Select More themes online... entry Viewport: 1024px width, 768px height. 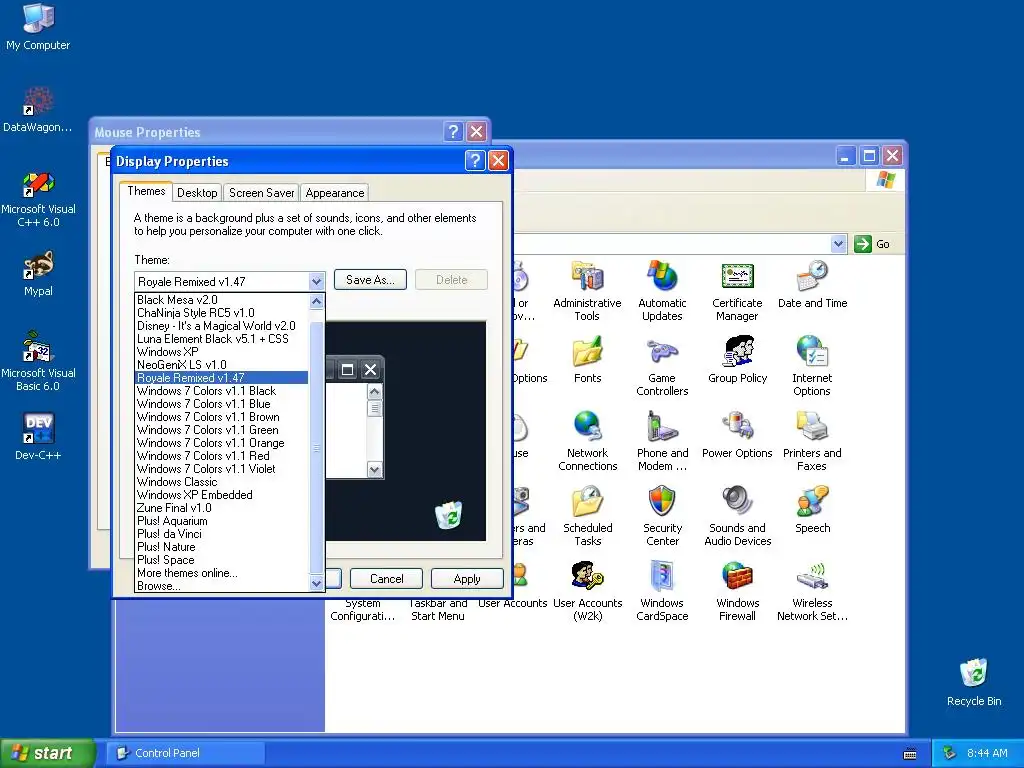point(221,573)
